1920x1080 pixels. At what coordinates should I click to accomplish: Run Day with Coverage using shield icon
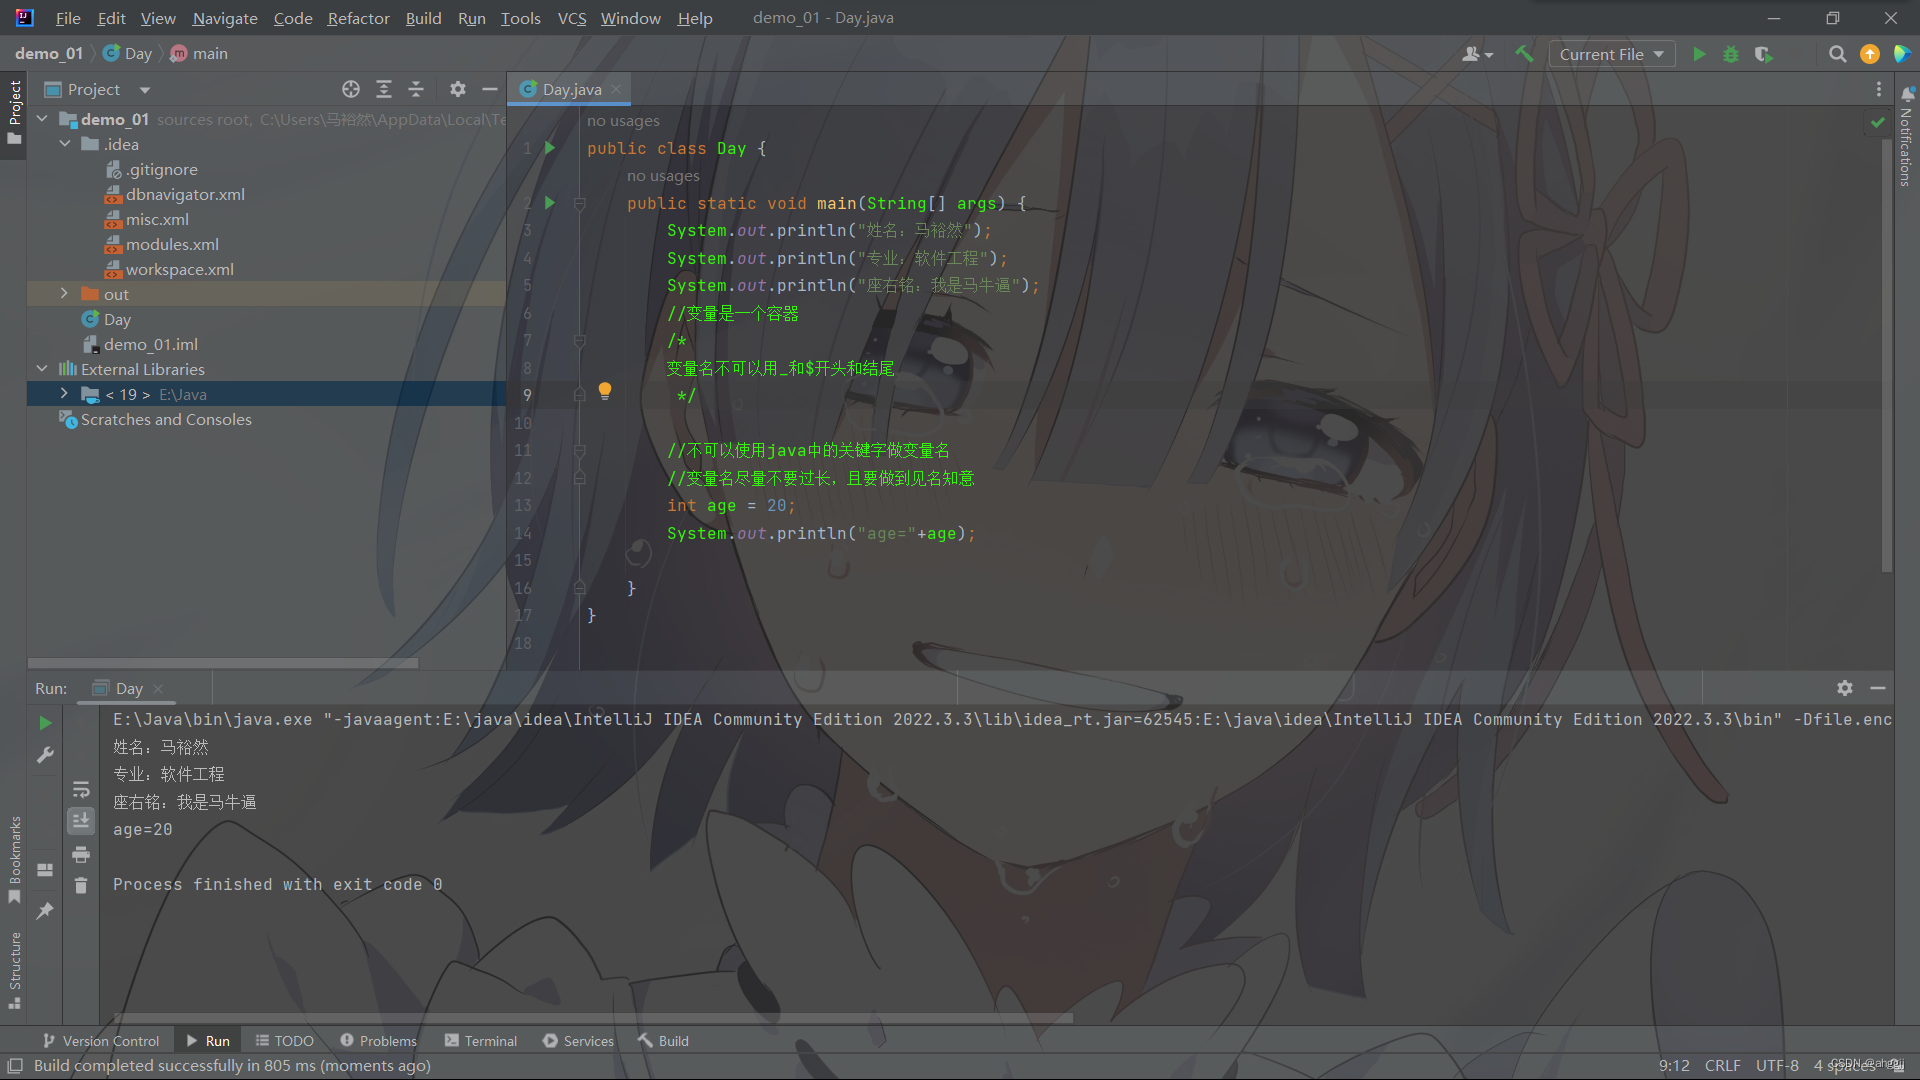point(1763,54)
